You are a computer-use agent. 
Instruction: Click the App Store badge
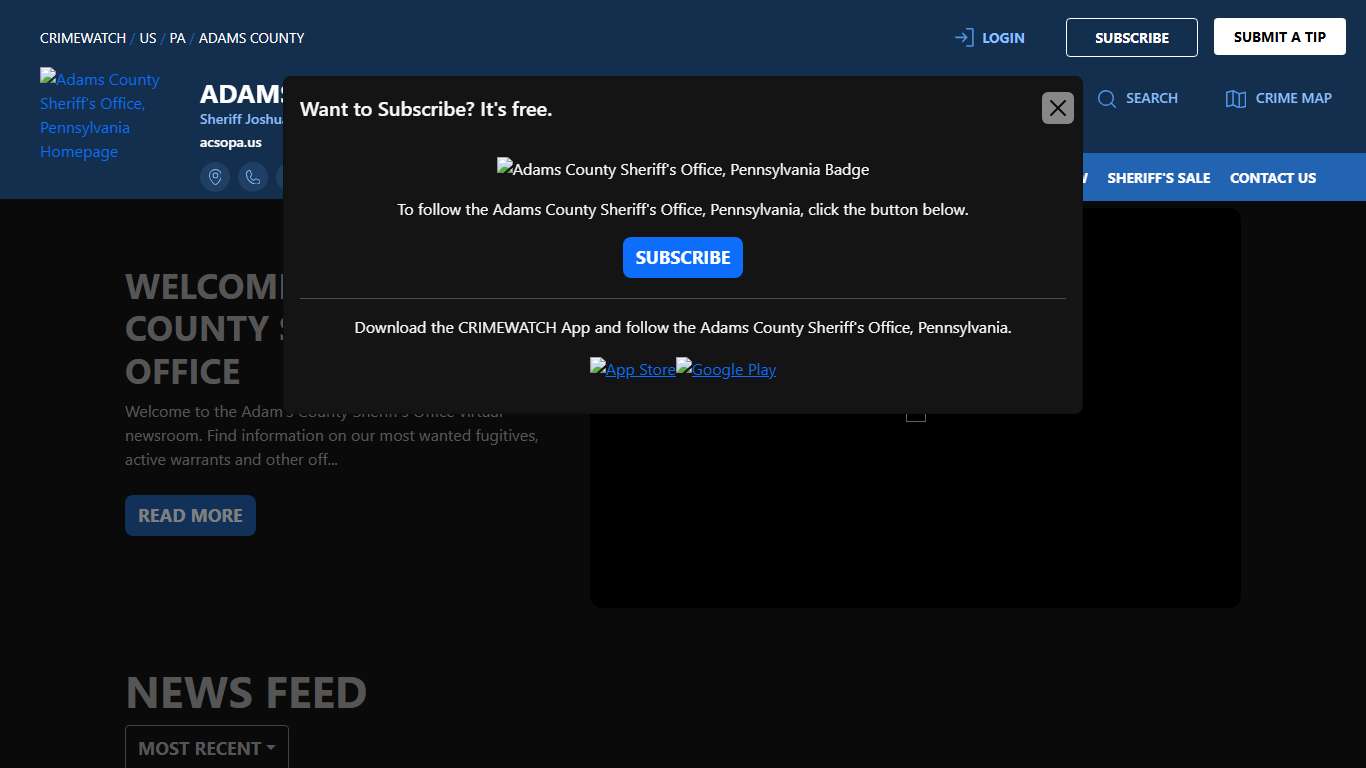pyautogui.click(x=632, y=369)
